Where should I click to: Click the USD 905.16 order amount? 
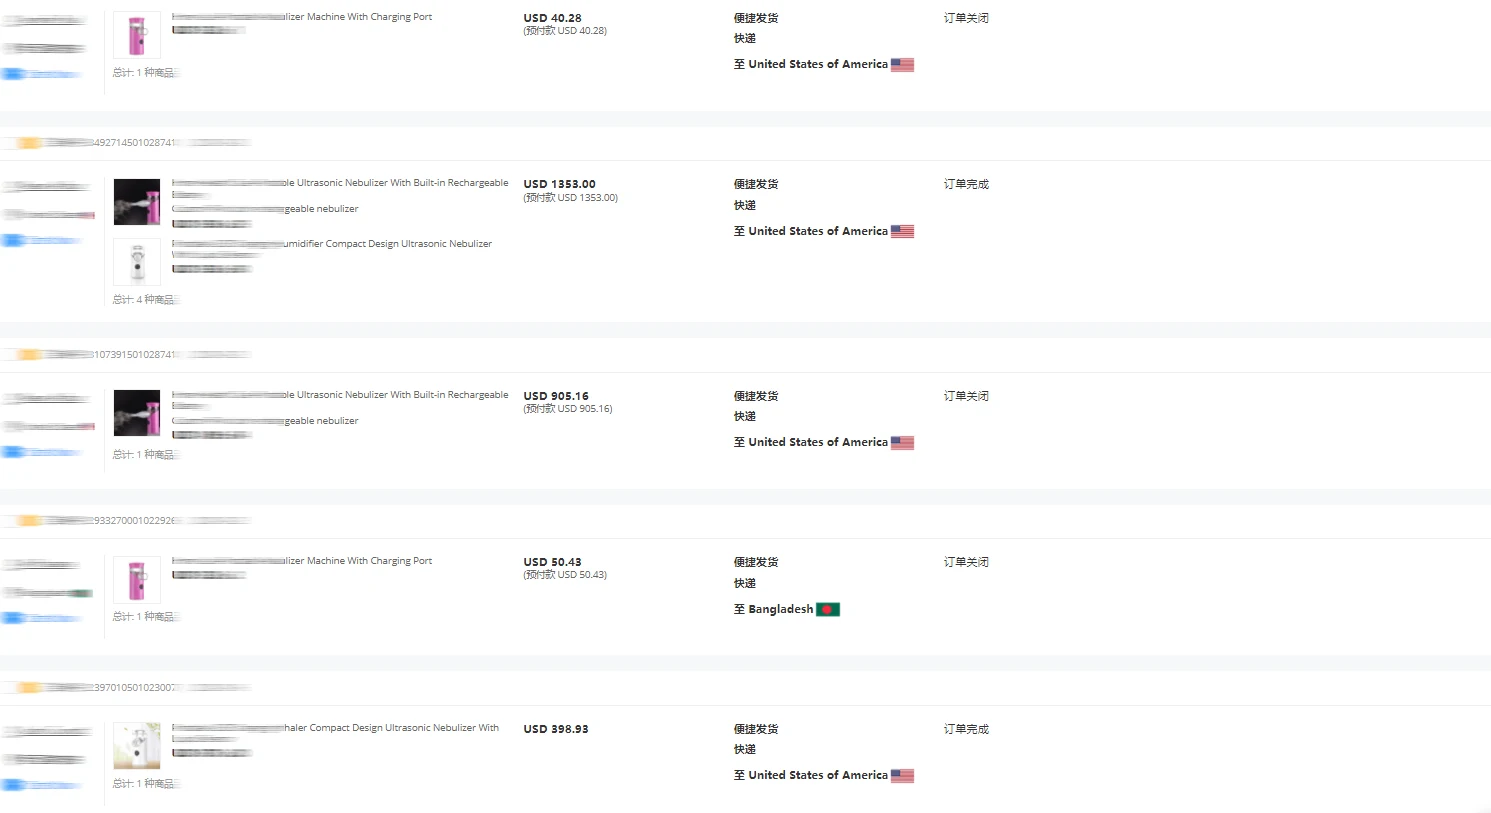point(556,396)
